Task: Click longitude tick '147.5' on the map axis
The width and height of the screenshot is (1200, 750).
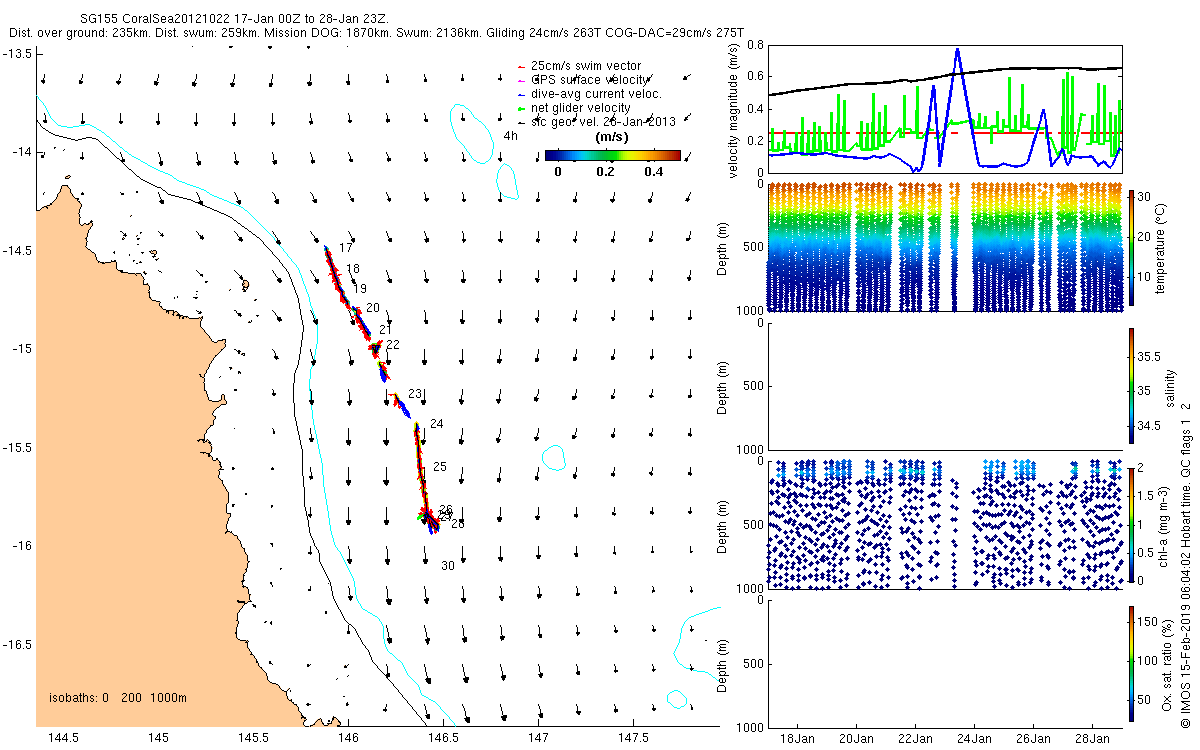Action: point(632,738)
